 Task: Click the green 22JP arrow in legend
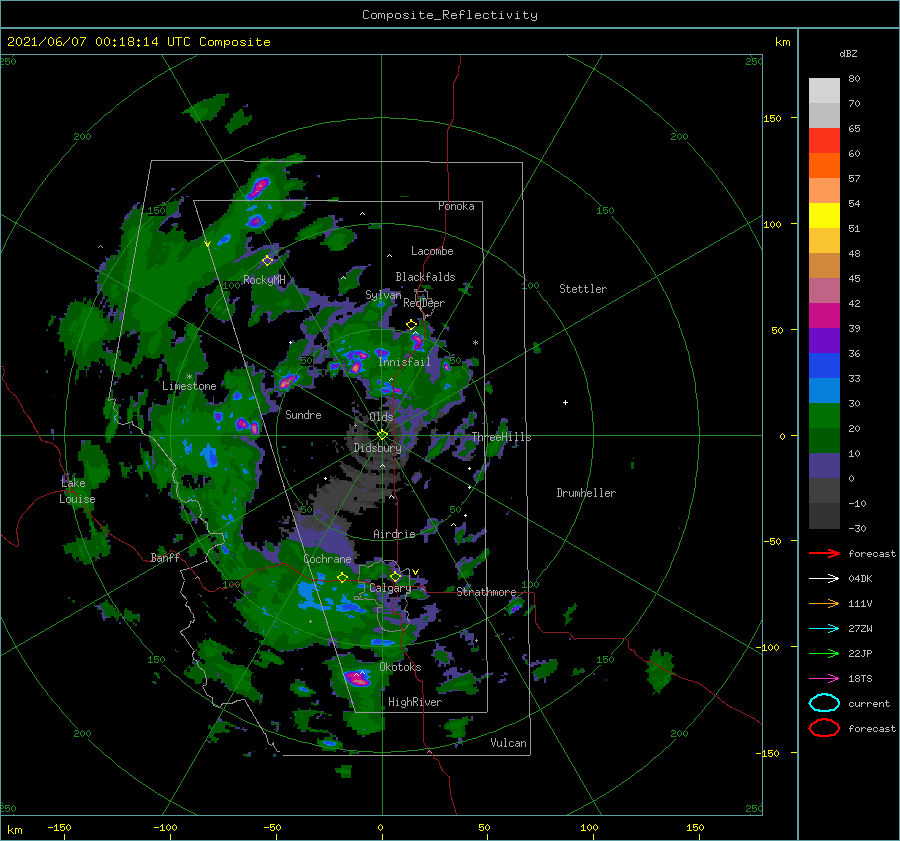point(824,653)
